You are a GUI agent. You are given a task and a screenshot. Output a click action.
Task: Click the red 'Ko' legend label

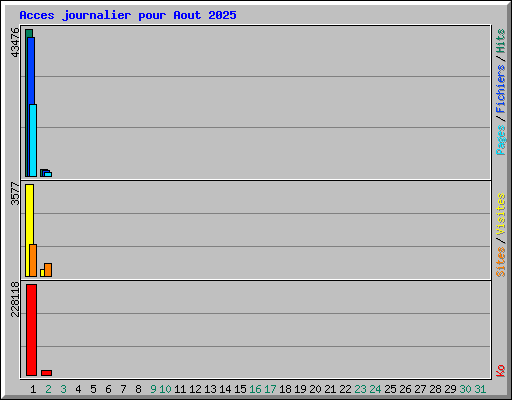pos(501,371)
